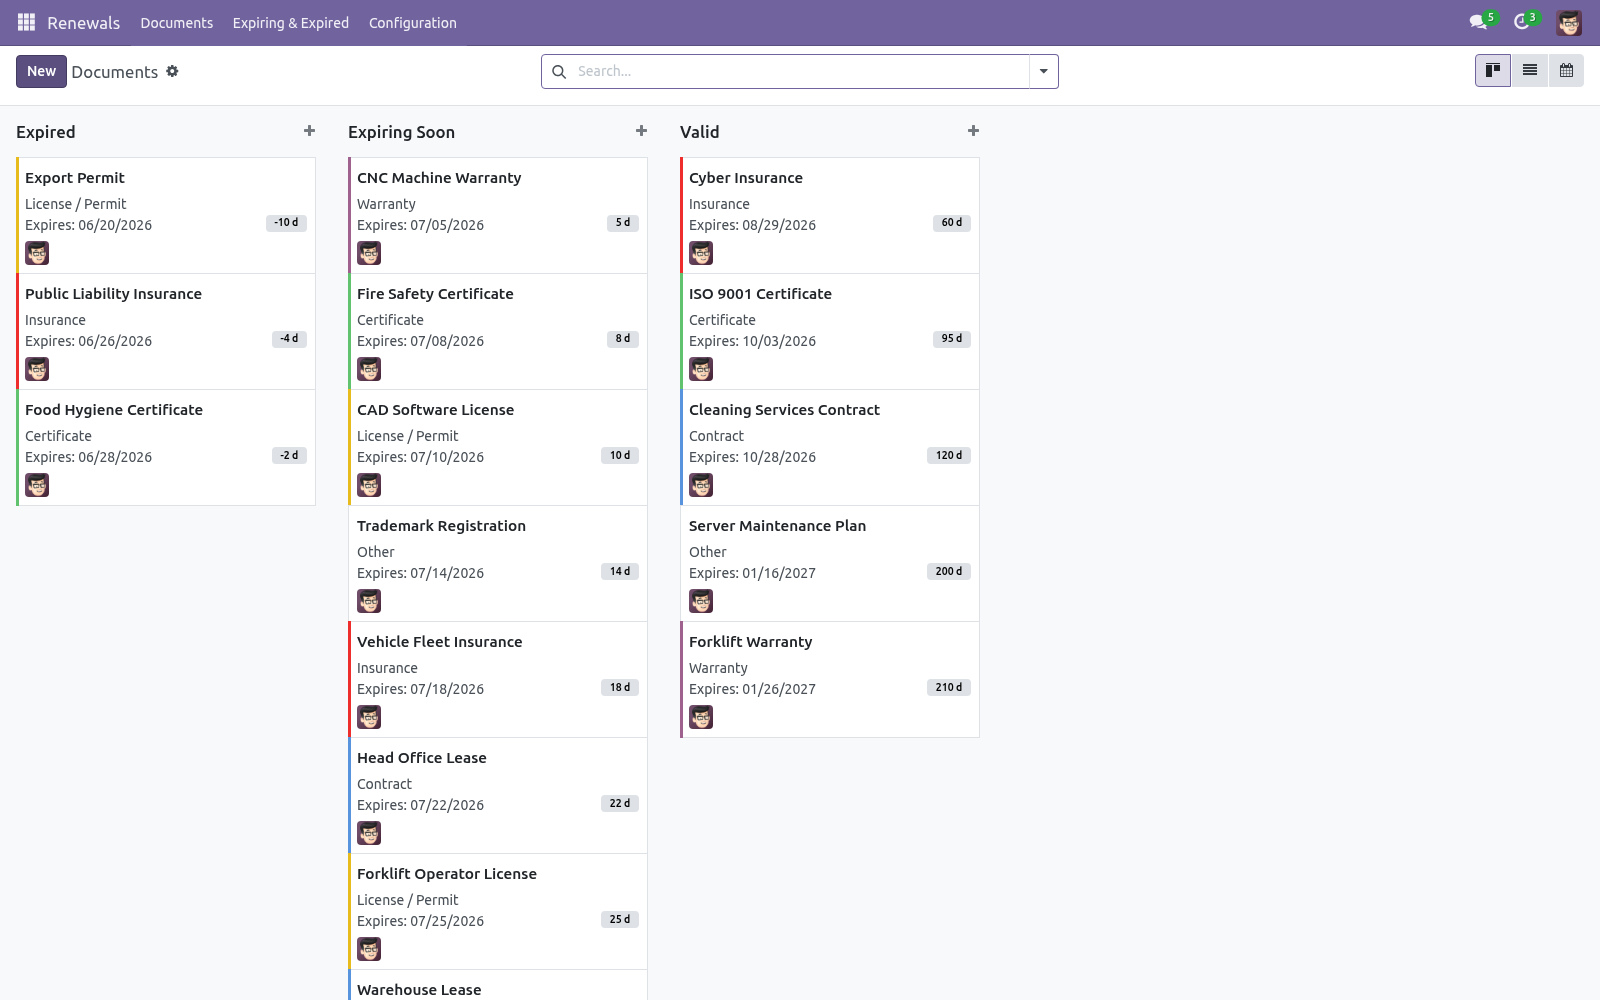Add a card in Expiring Soon column
Image resolution: width=1600 pixels, height=1000 pixels.
(x=641, y=131)
